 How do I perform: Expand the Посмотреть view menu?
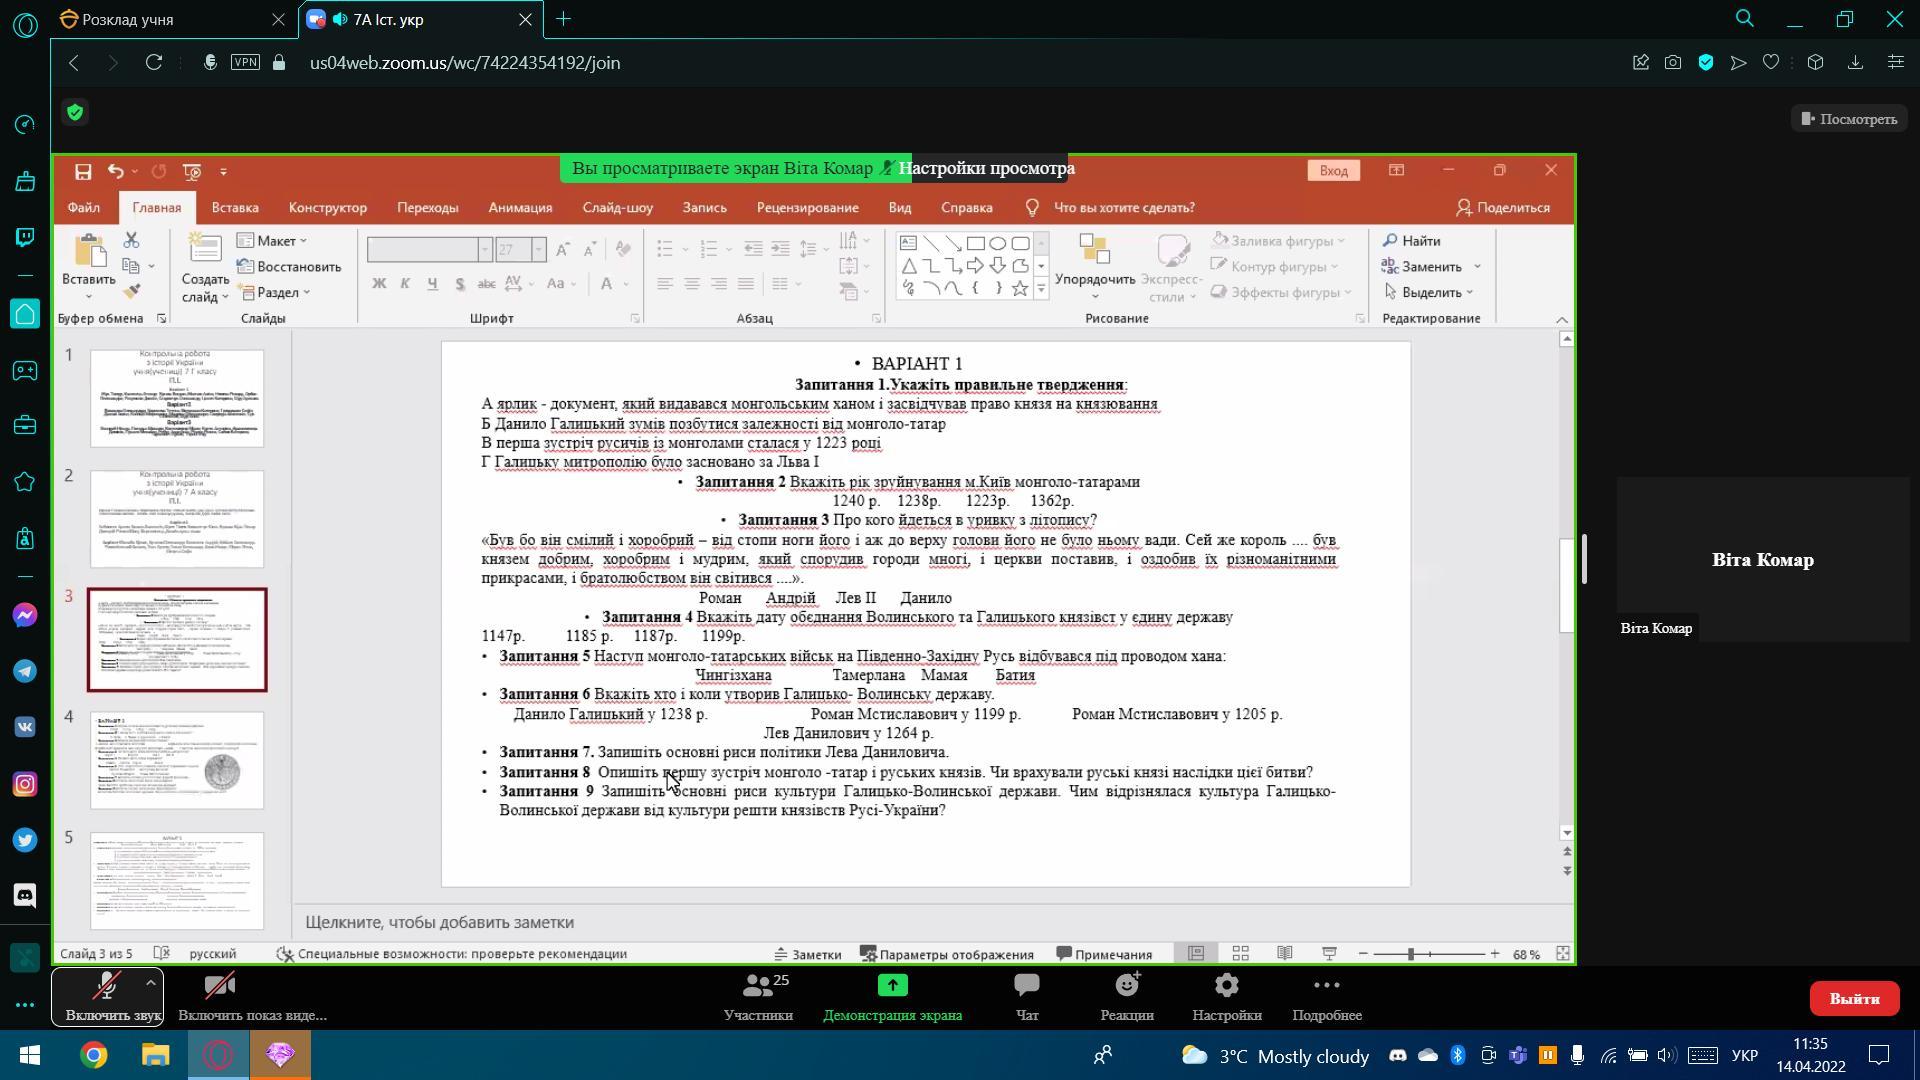tap(1849, 119)
